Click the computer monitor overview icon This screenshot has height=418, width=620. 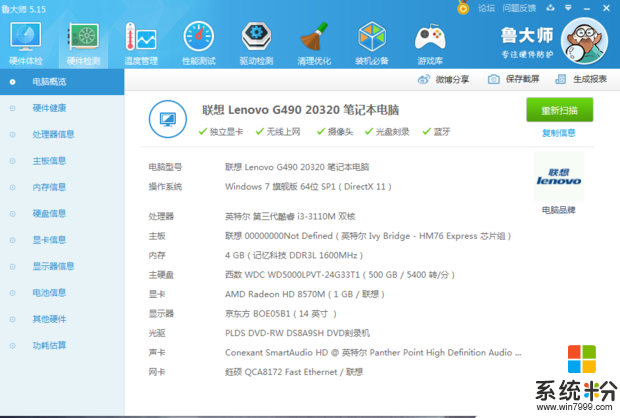[x=168, y=119]
